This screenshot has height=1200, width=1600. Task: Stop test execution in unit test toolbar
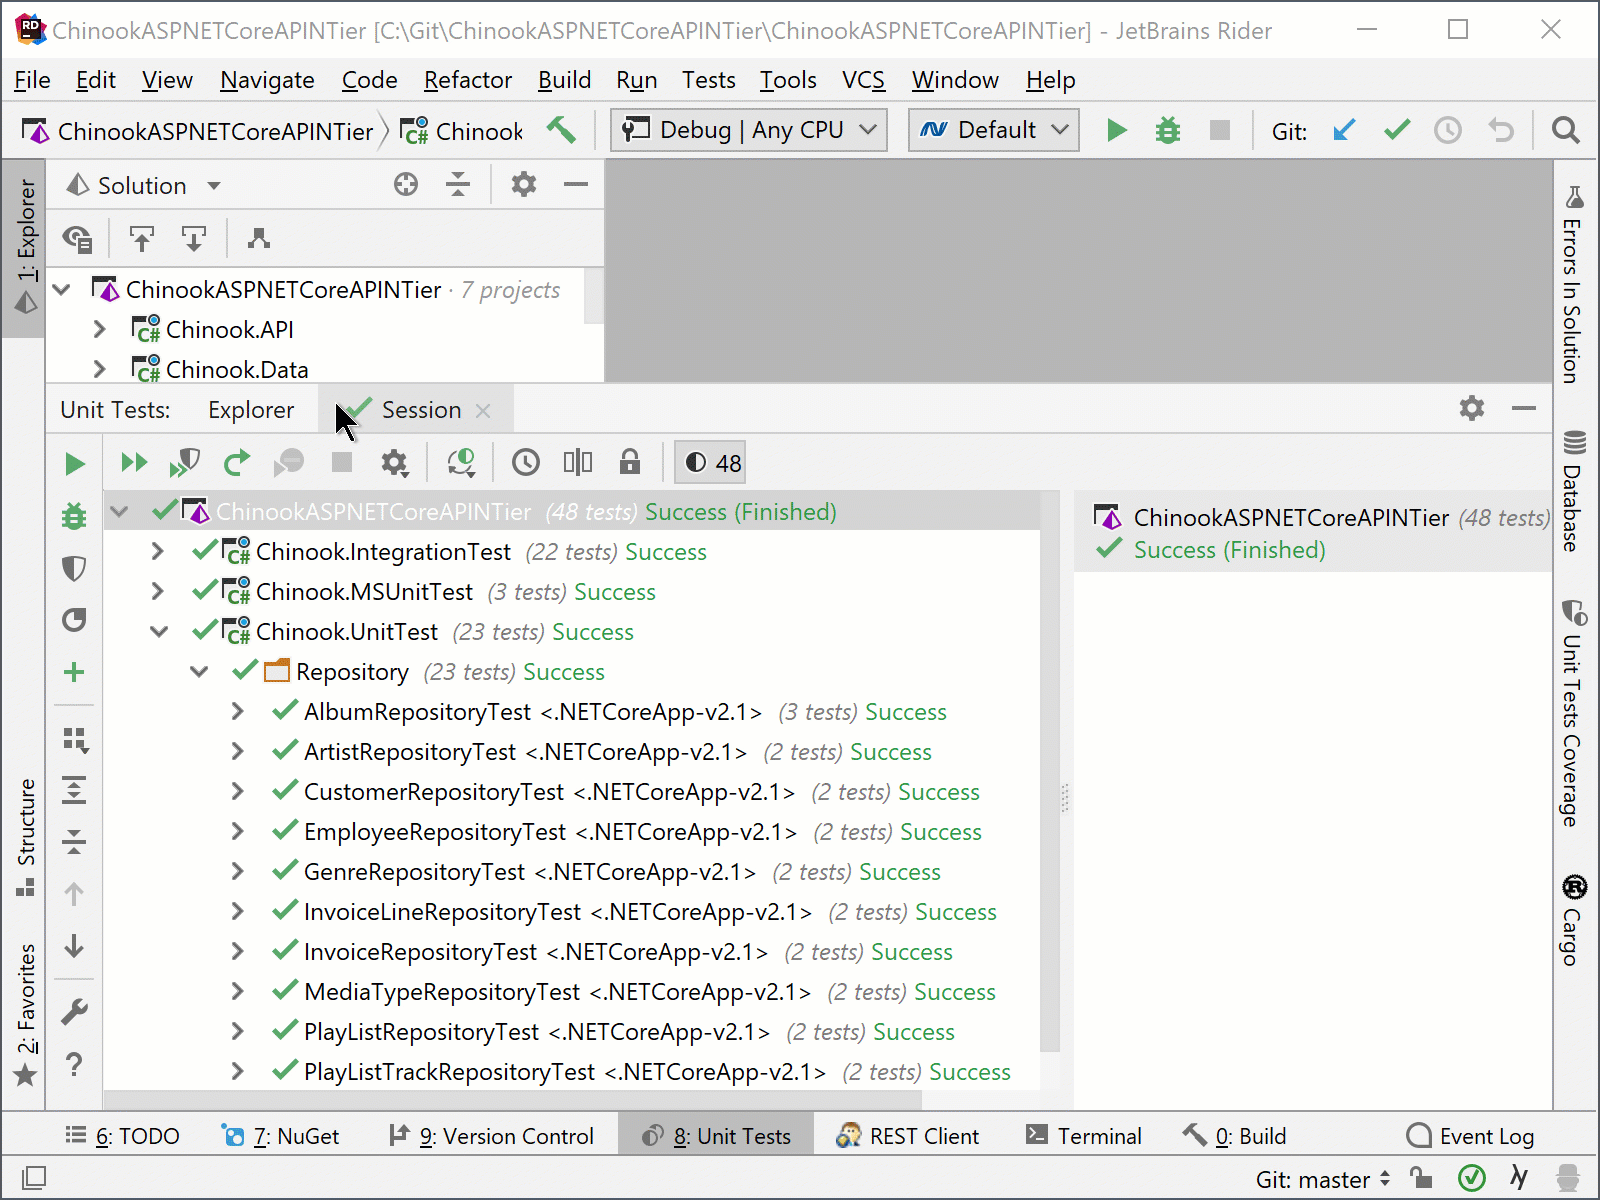(x=342, y=462)
